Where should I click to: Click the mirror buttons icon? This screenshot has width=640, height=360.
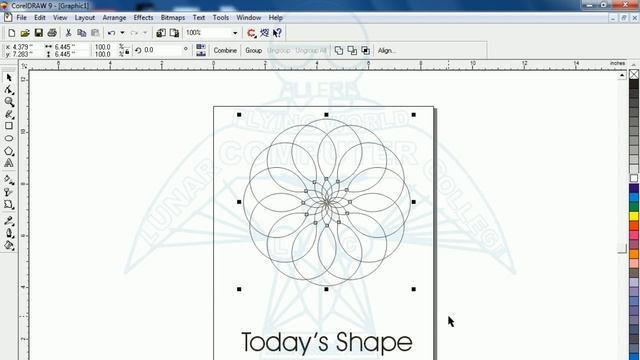(x=201, y=50)
